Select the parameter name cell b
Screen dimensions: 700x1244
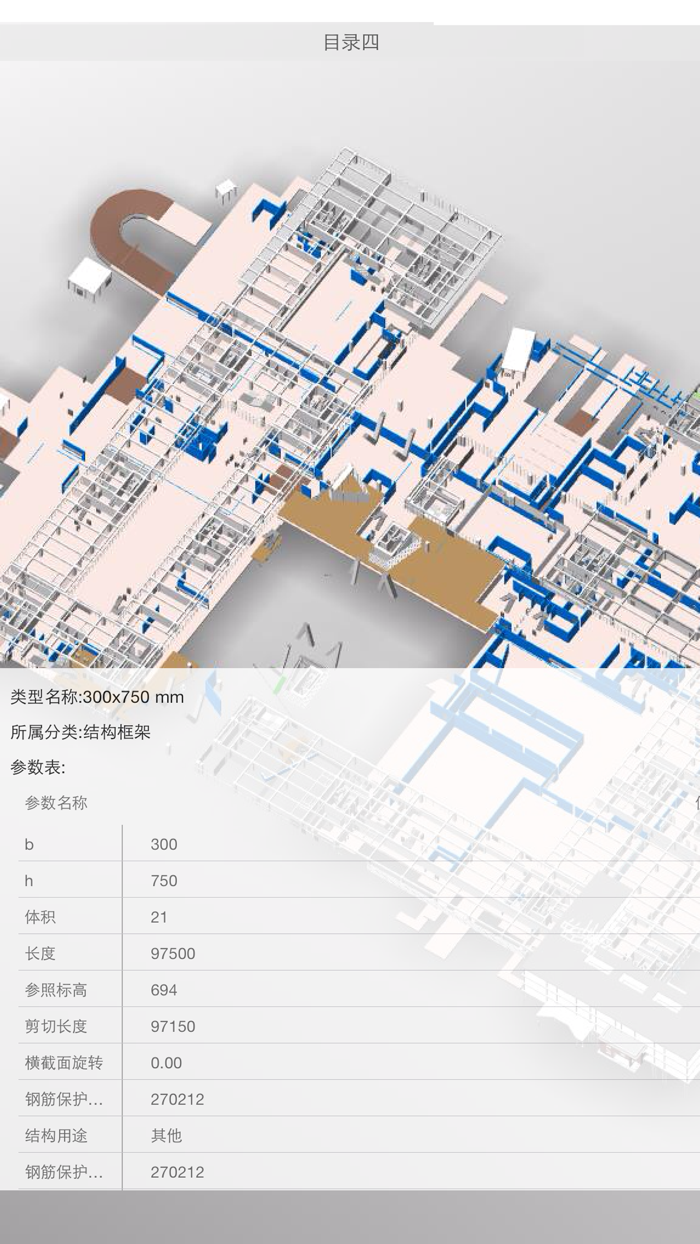click(x=29, y=844)
